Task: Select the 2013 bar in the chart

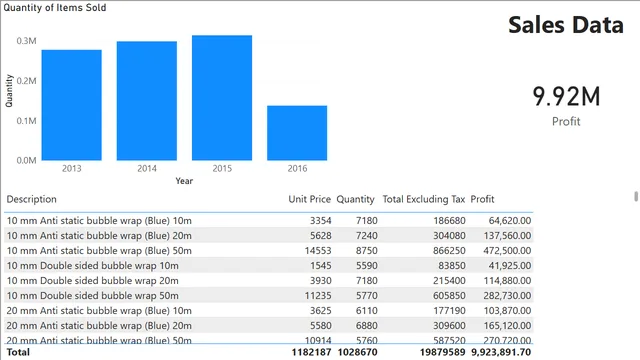Action: click(x=71, y=105)
